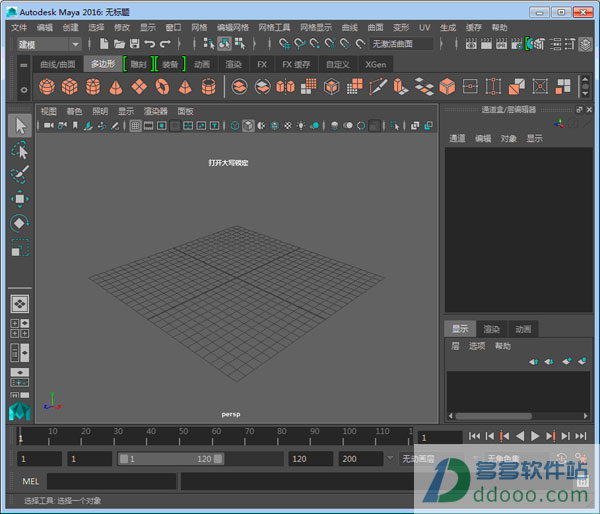Select the Paint selection tool
The height and width of the screenshot is (514, 600).
point(20,175)
